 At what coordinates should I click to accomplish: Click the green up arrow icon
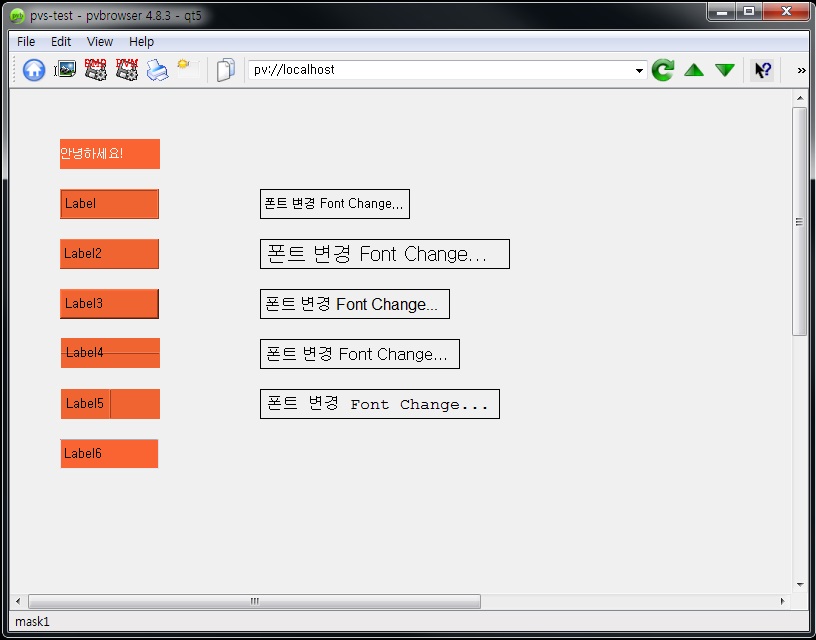click(x=694, y=70)
